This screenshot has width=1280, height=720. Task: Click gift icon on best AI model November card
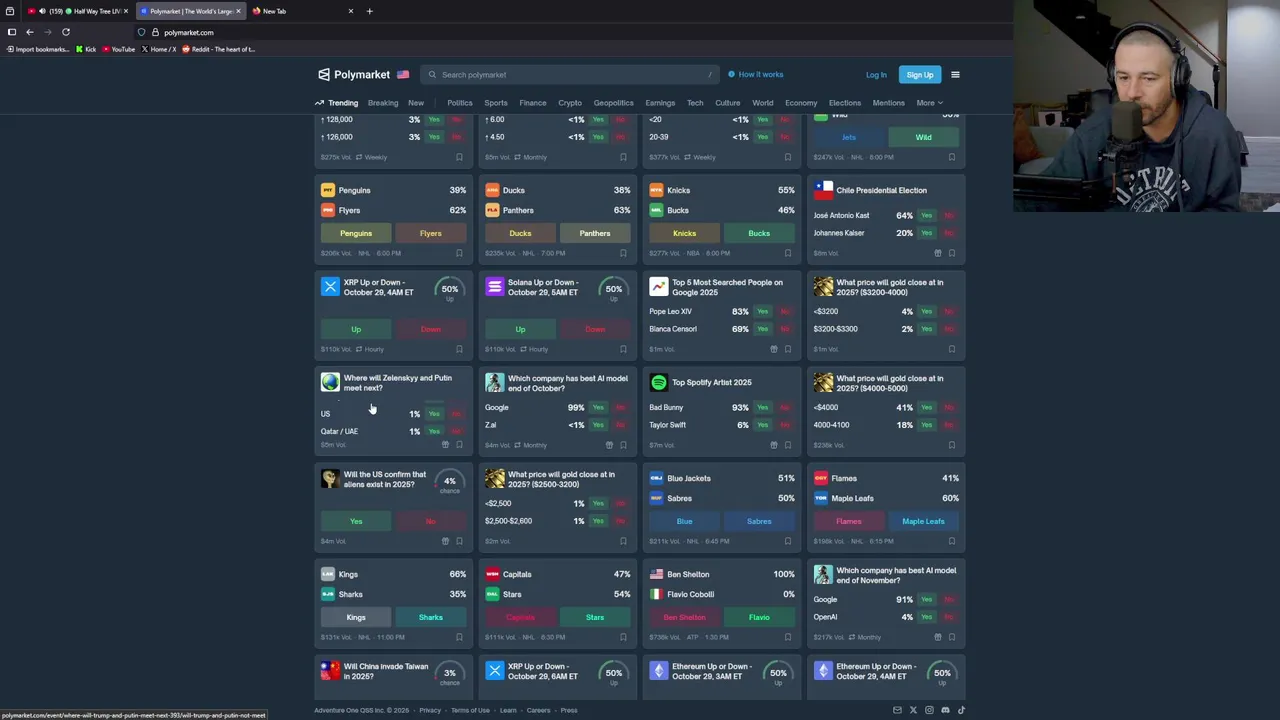(937, 637)
